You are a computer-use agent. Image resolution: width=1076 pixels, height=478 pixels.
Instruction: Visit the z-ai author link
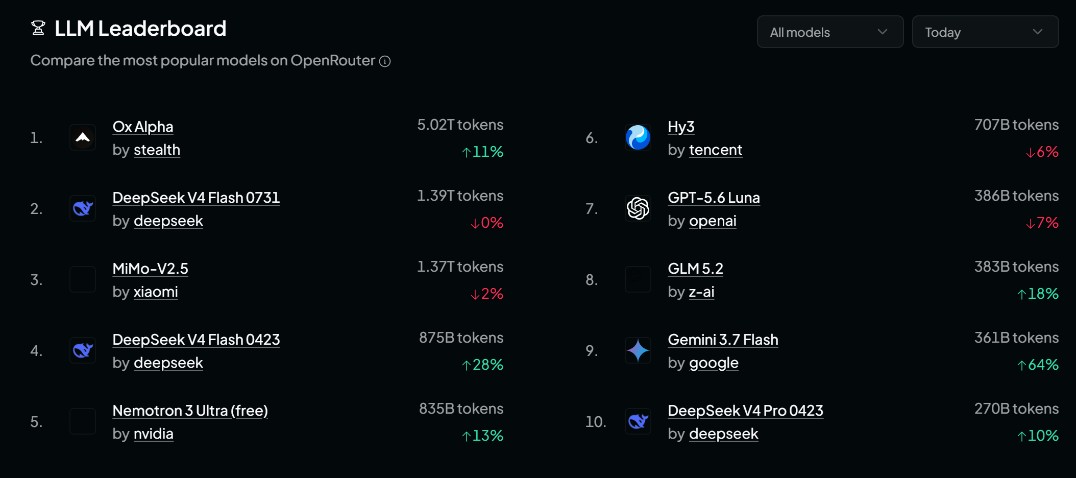click(702, 292)
